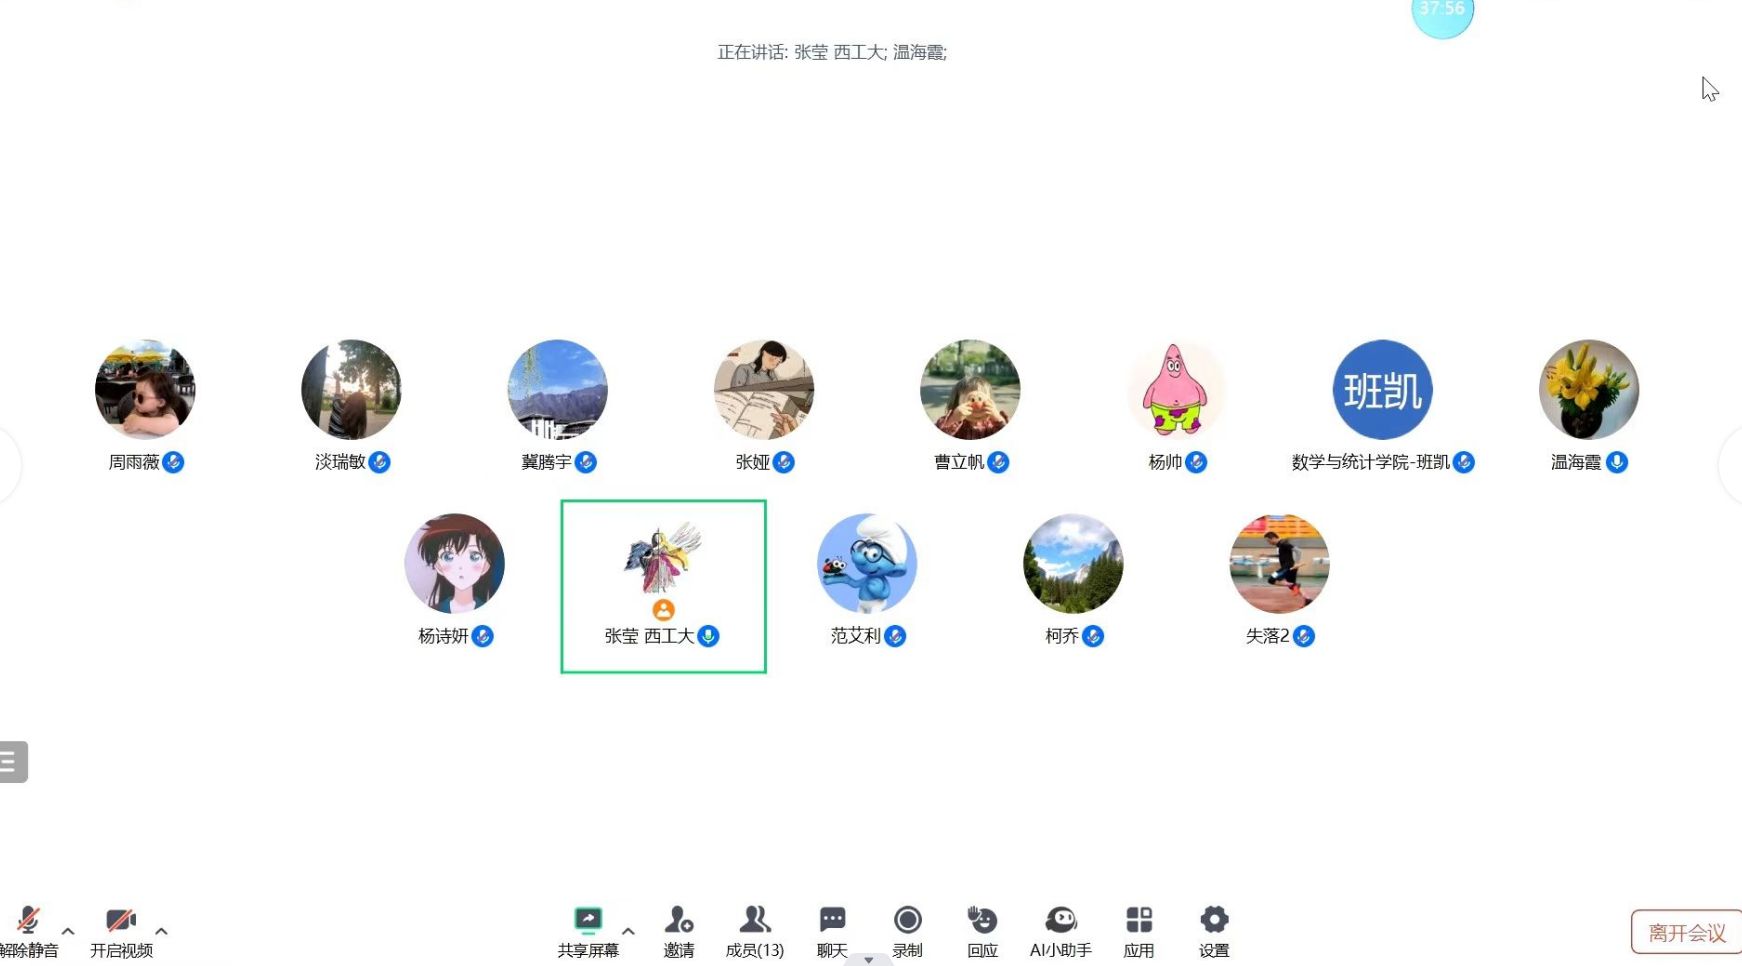Expand video options arrow next to 开启视频
Viewport: 1742px width, 966px height.
[x=161, y=931]
